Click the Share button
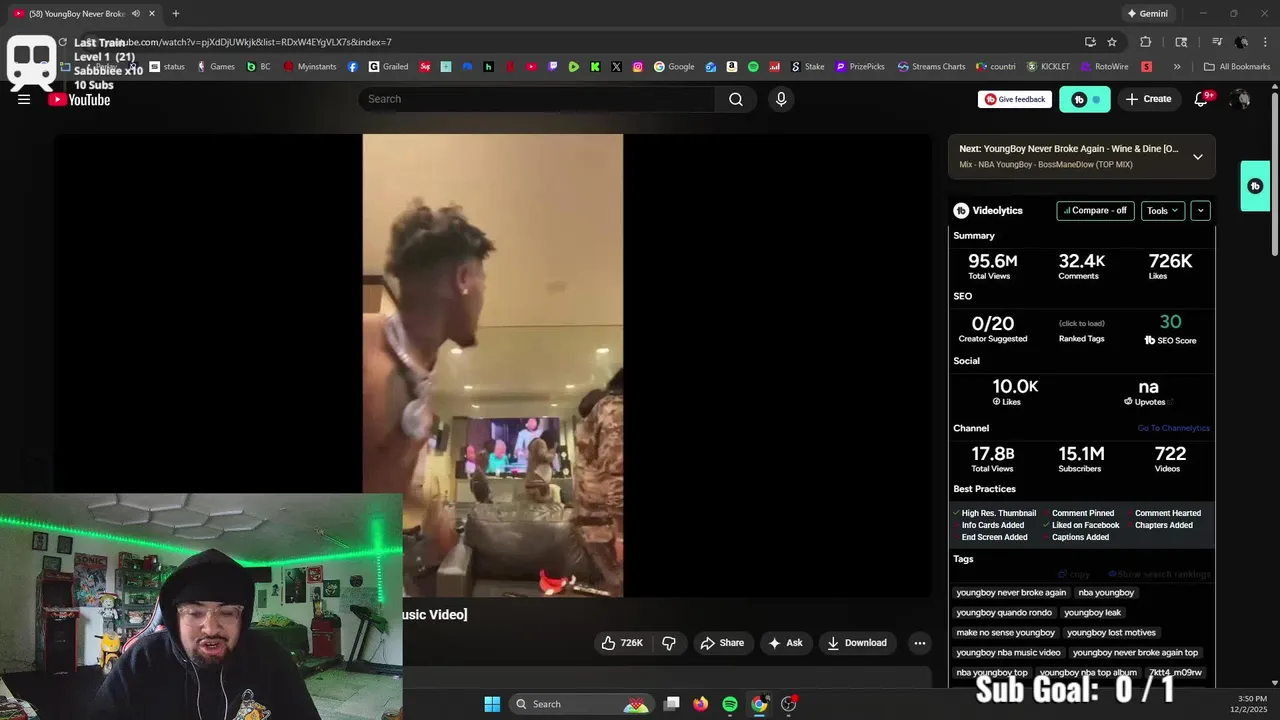The height and width of the screenshot is (720, 1280). (722, 643)
